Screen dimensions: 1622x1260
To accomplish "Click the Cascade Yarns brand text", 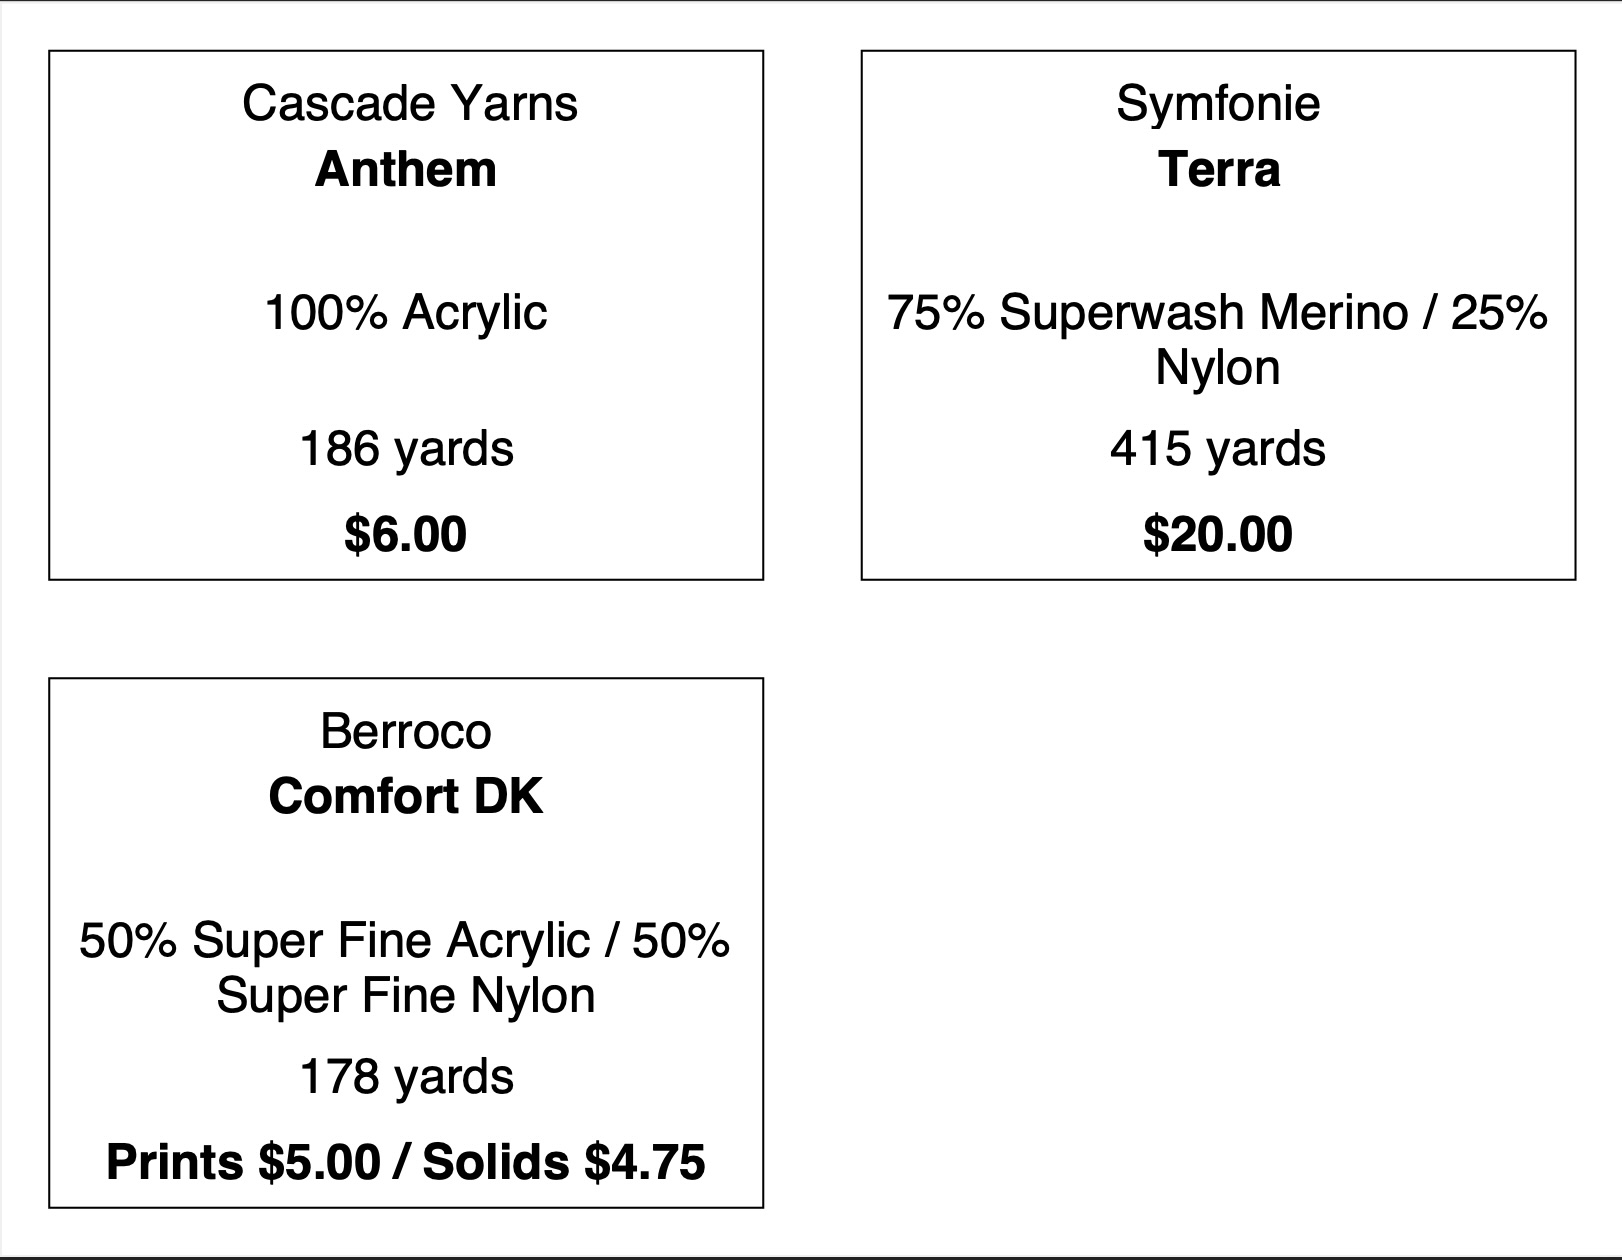I will [409, 103].
